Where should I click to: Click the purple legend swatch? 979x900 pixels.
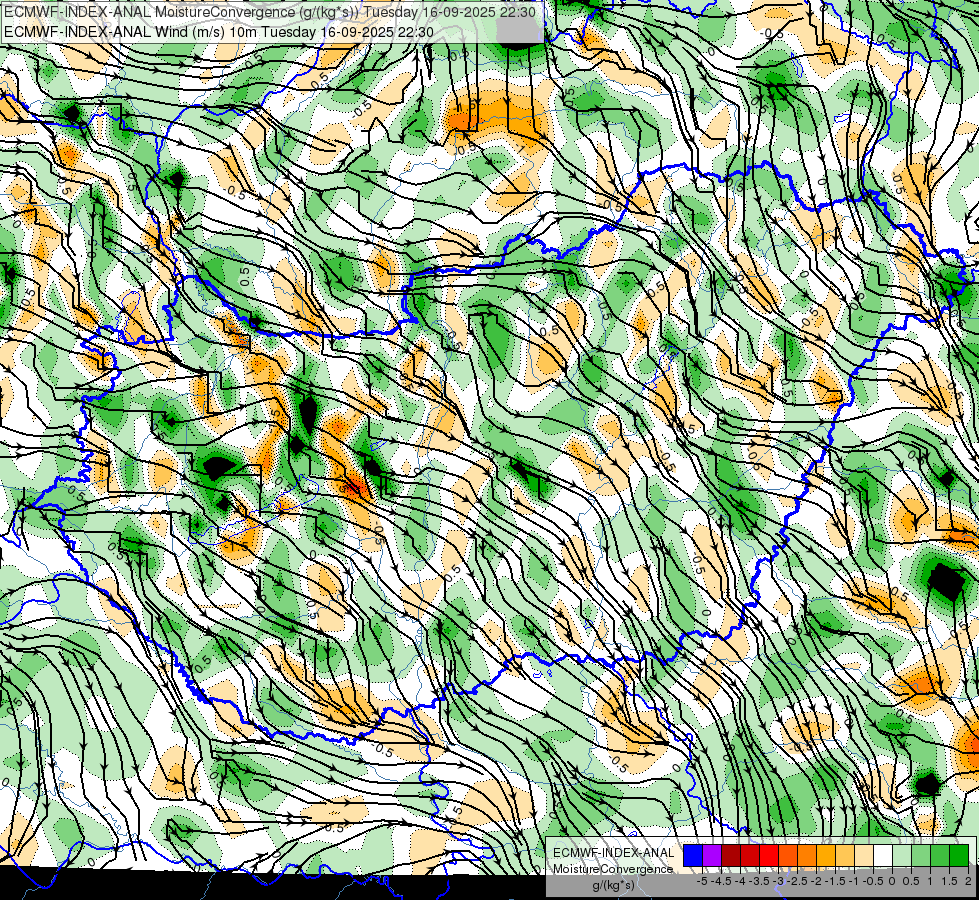(712, 856)
